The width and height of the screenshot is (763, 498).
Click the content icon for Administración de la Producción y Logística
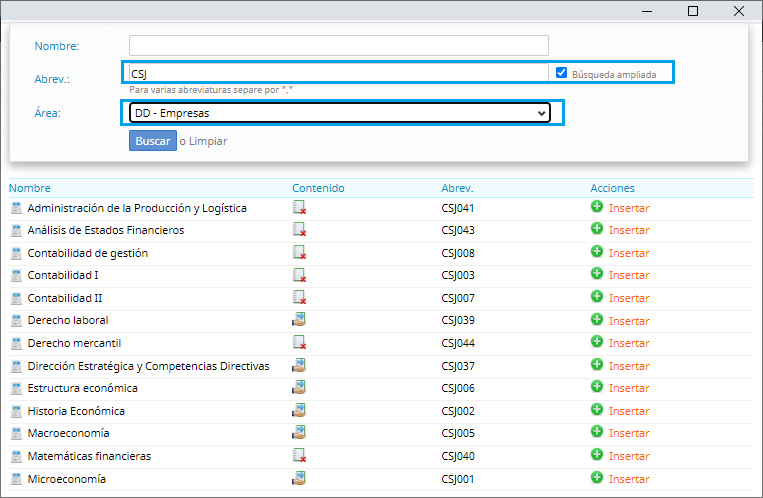299,207
